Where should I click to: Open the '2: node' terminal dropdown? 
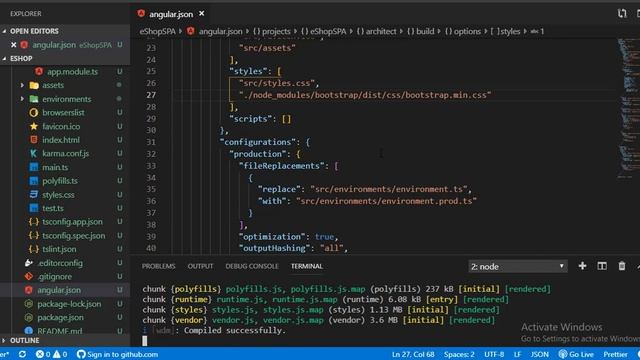click(x=518, y=267)
